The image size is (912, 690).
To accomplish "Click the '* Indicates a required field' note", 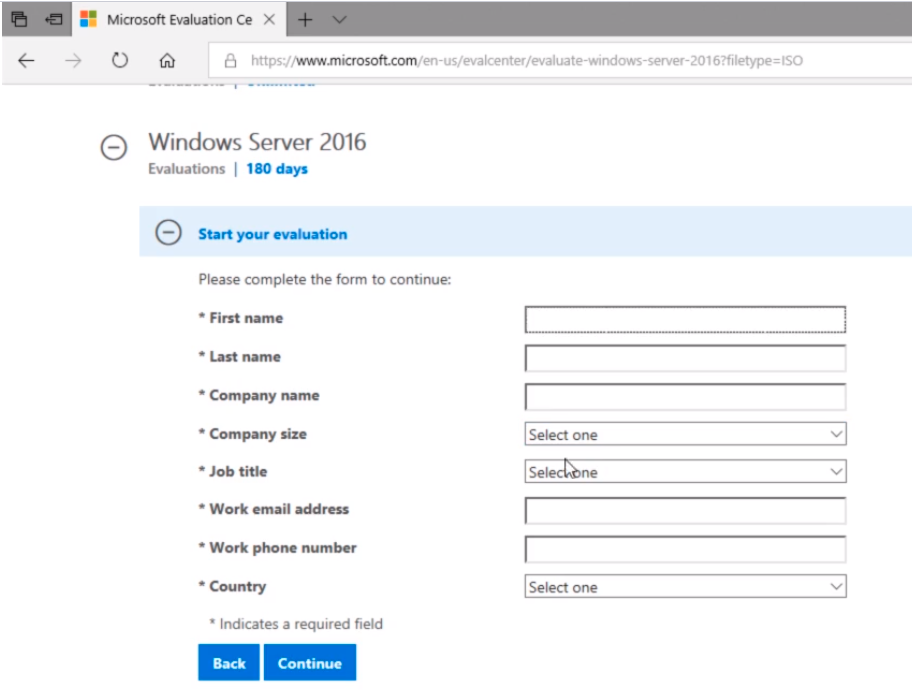I will point(296,624).
